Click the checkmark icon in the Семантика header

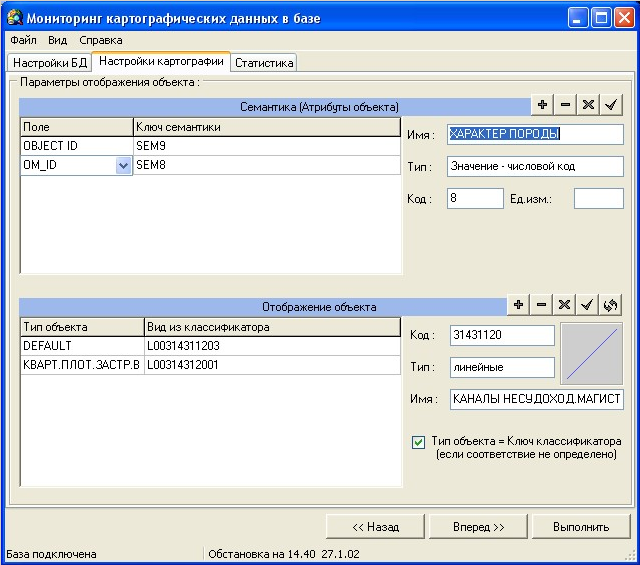611,104
